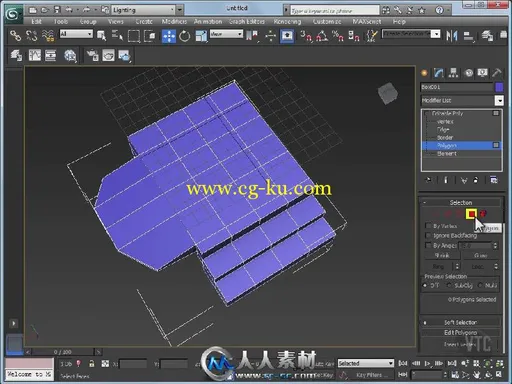The height and width of the screenshot is (384, 512).
Task: Switch to the Hierarchy command panel tab
Action: pos(453,73)
